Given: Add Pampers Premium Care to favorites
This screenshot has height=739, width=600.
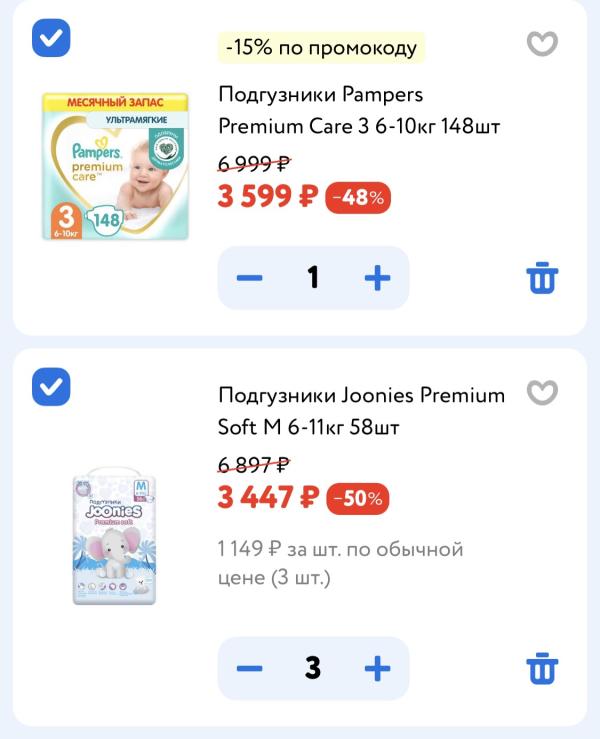Looking at the screenshot, I should point(542,44).
